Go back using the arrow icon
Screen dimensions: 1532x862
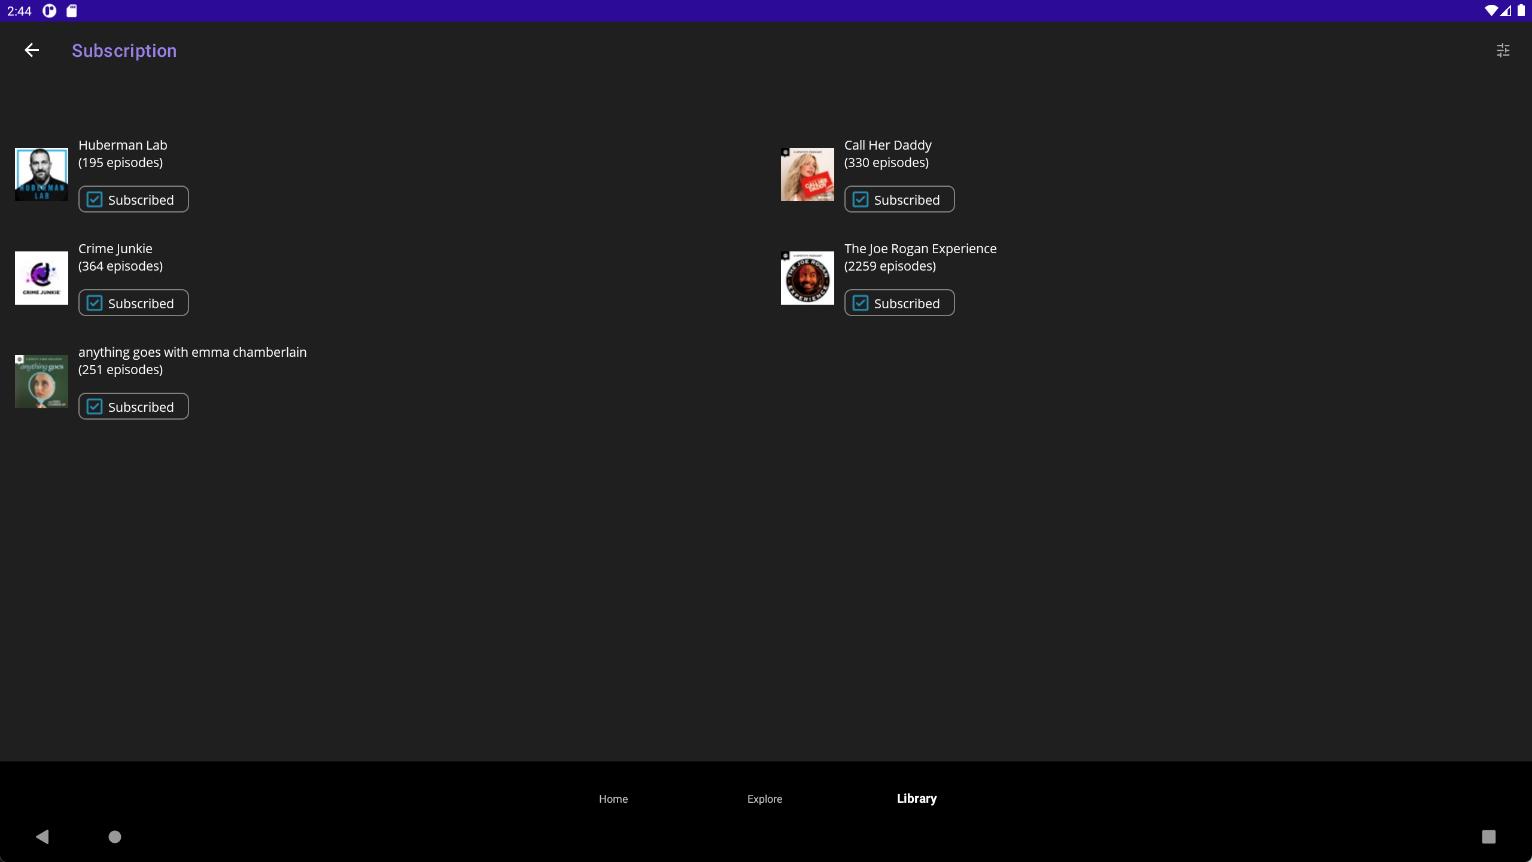[x=32, y=50]
